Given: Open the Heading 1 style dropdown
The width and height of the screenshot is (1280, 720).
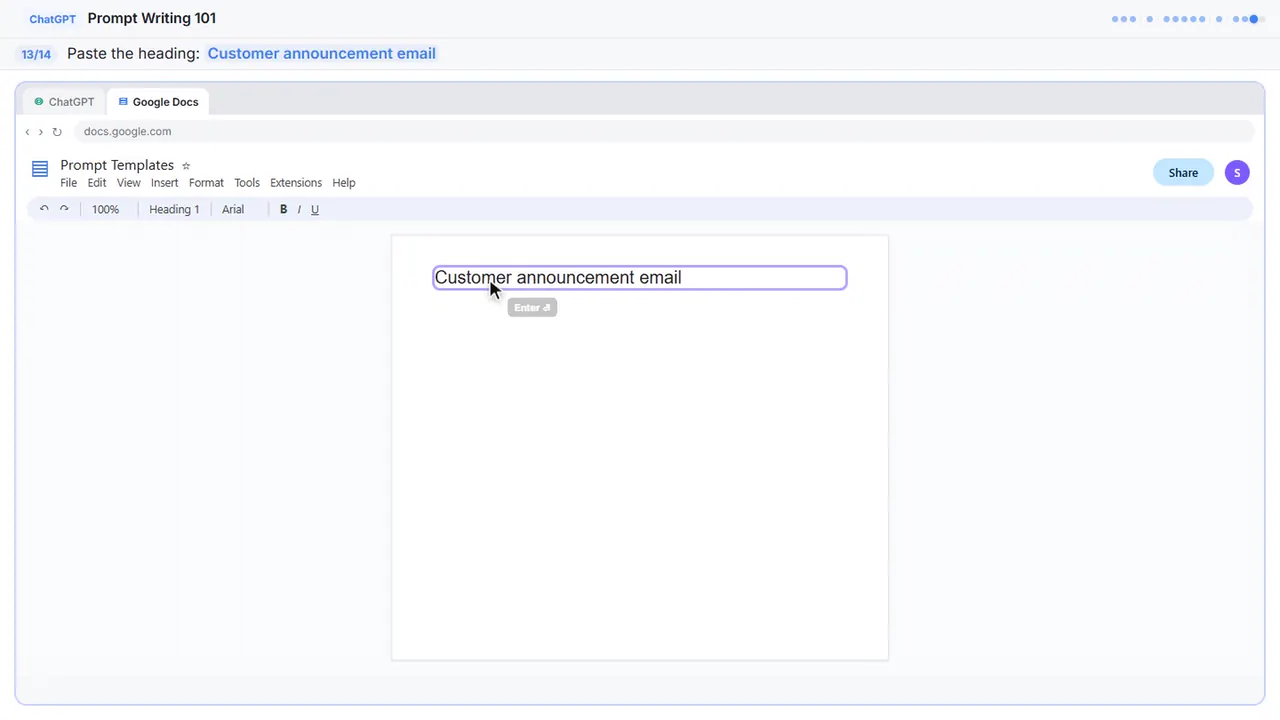Looking at the screenshot, I should (x=174, y=209).
